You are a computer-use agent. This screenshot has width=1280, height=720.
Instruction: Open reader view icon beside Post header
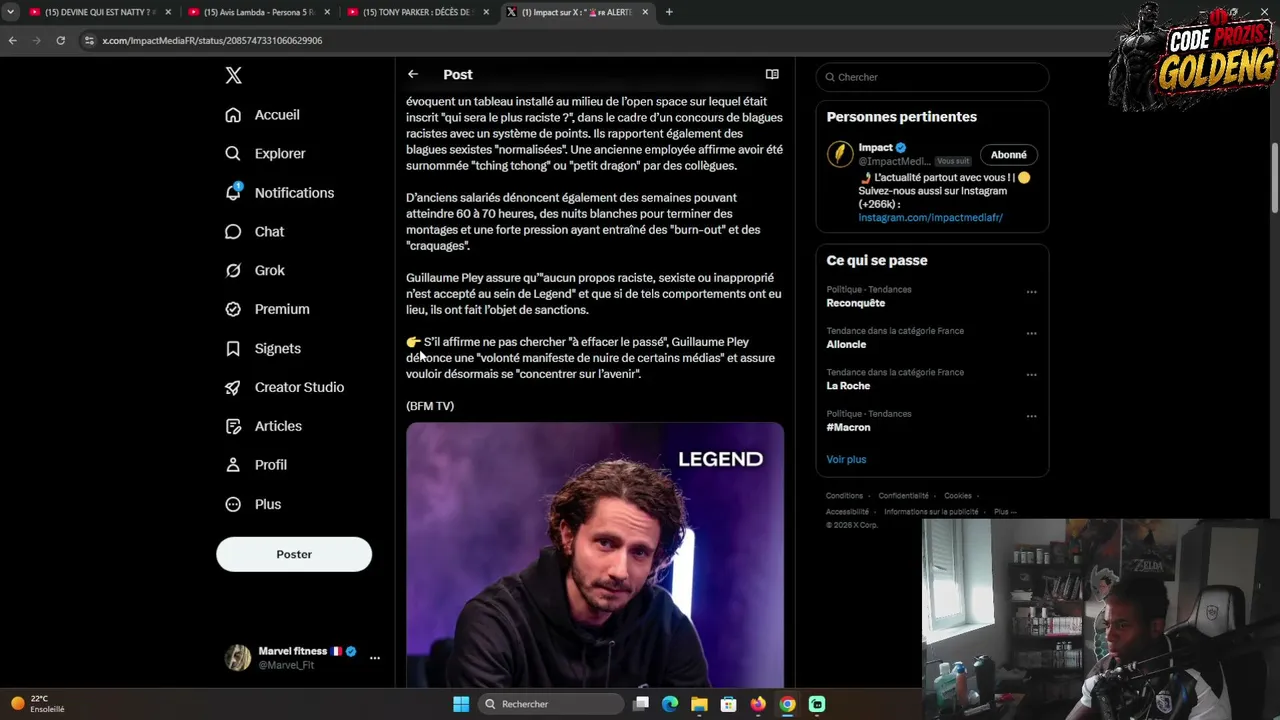coord(772,74)
